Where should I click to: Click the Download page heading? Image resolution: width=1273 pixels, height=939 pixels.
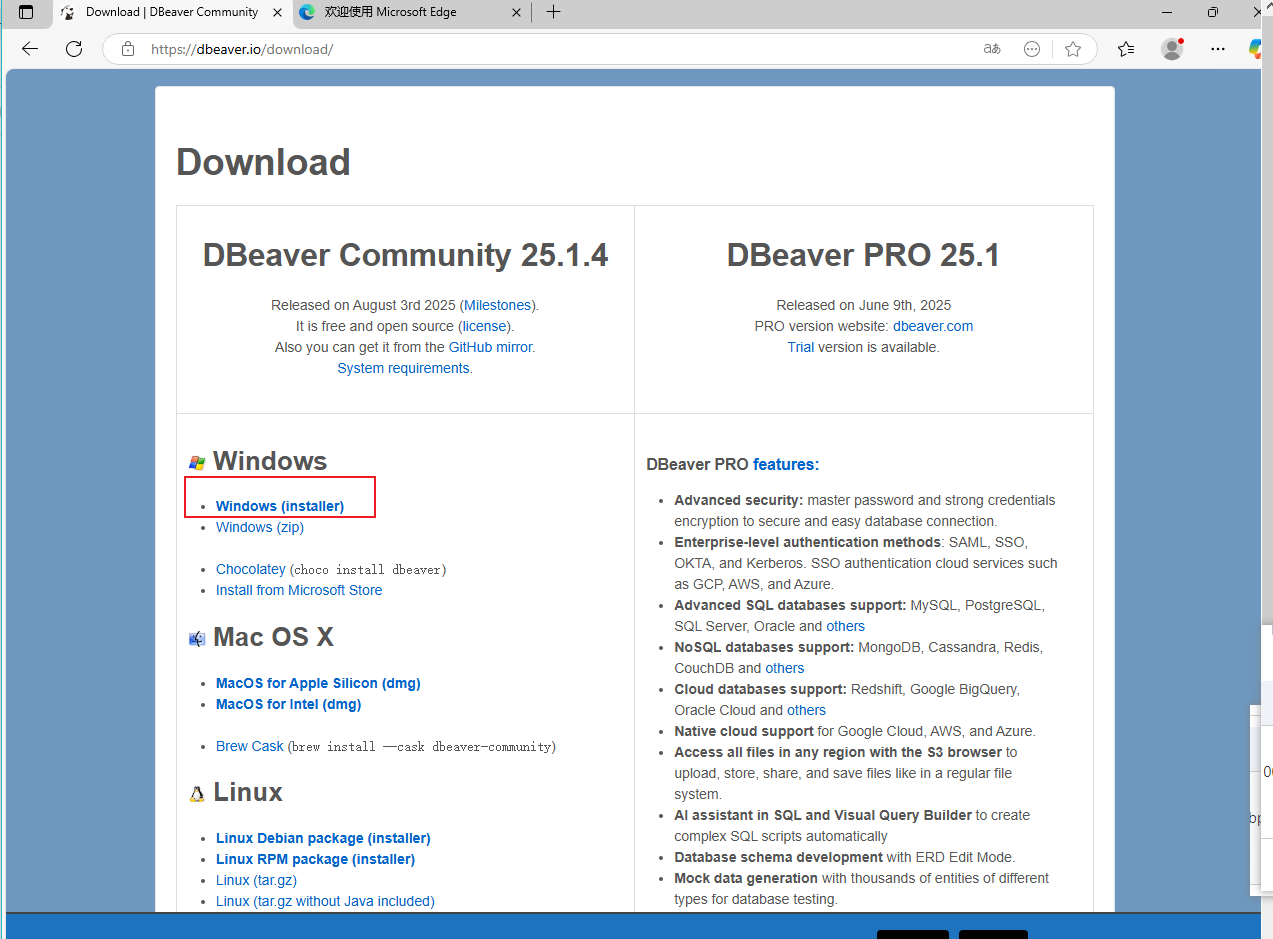263,162
